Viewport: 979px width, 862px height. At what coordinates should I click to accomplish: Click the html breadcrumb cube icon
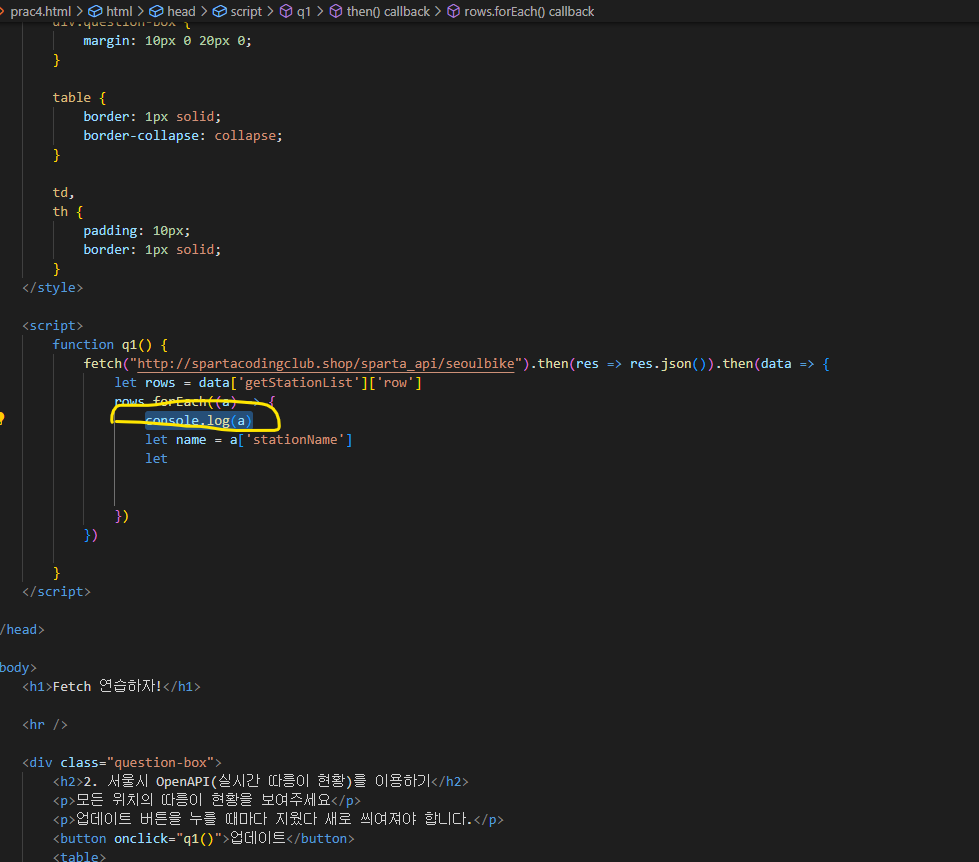[95, 11]
